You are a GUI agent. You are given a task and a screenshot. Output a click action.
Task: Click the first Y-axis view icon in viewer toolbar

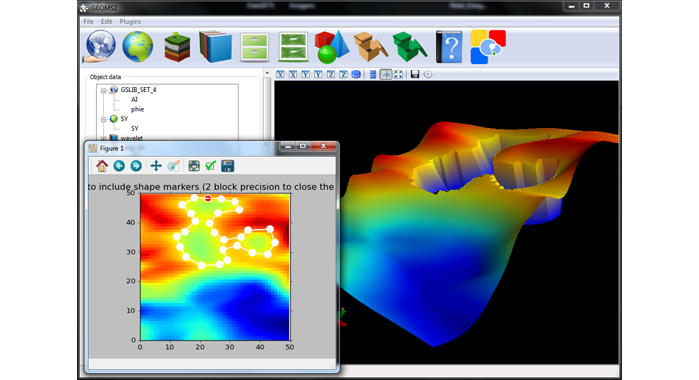click(x=305, y=74)
